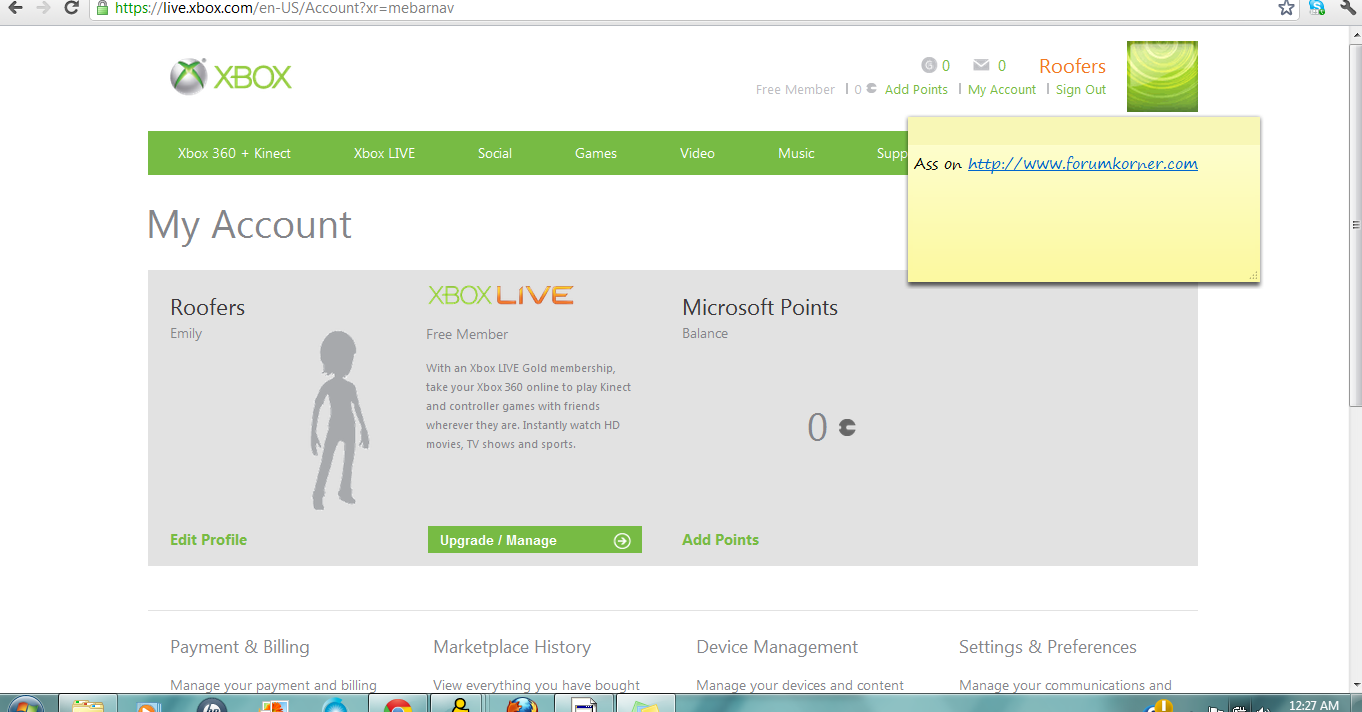The height and width of the screenshot is (712, 1362).
Task: Click the messages count next to the envelope
Action: coord(1002,66)
